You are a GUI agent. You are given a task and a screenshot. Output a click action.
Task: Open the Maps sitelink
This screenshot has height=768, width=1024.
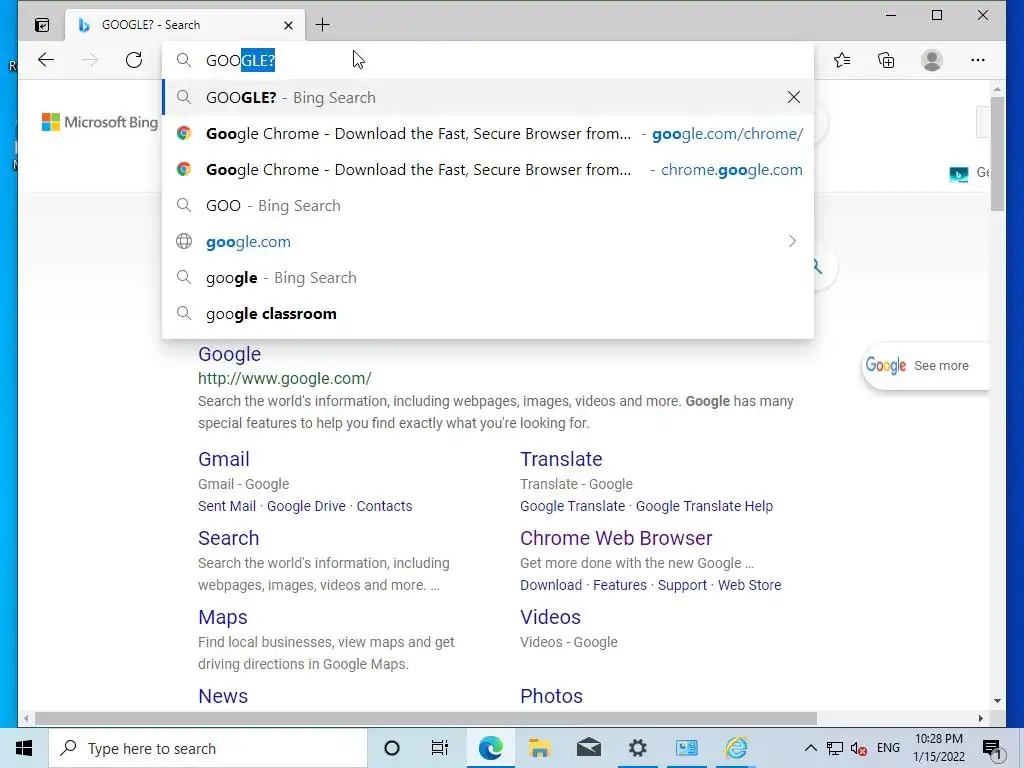[223, 617]
